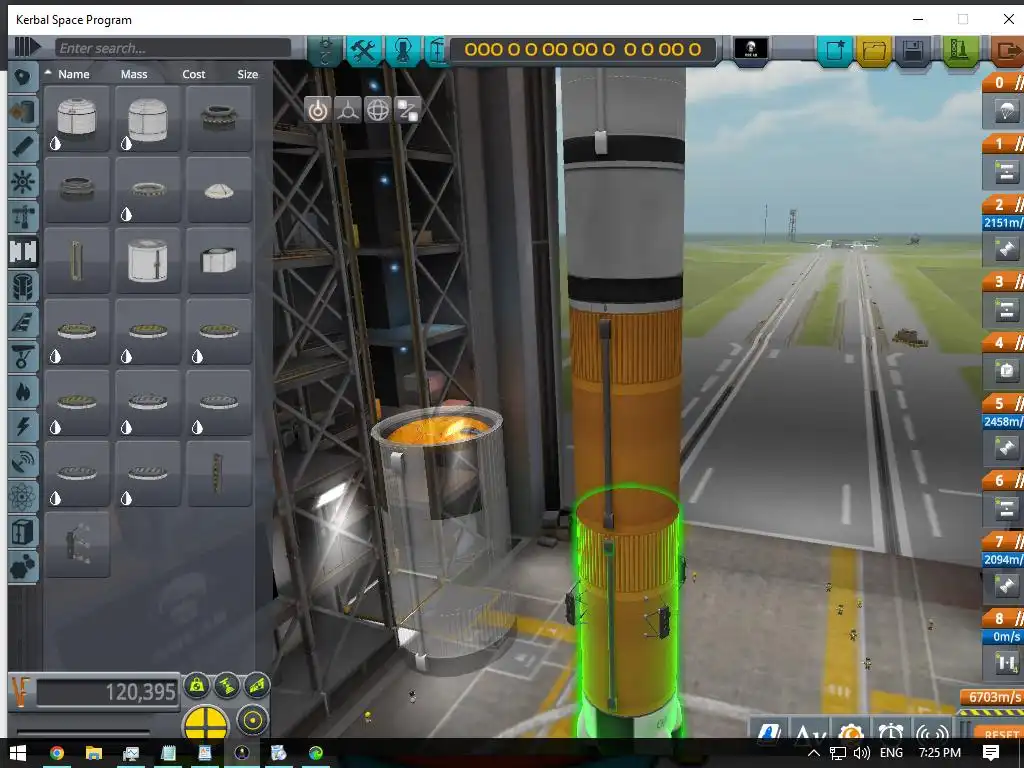
Task: Select the Re-root gizmo tool
Action: point(408,110)
